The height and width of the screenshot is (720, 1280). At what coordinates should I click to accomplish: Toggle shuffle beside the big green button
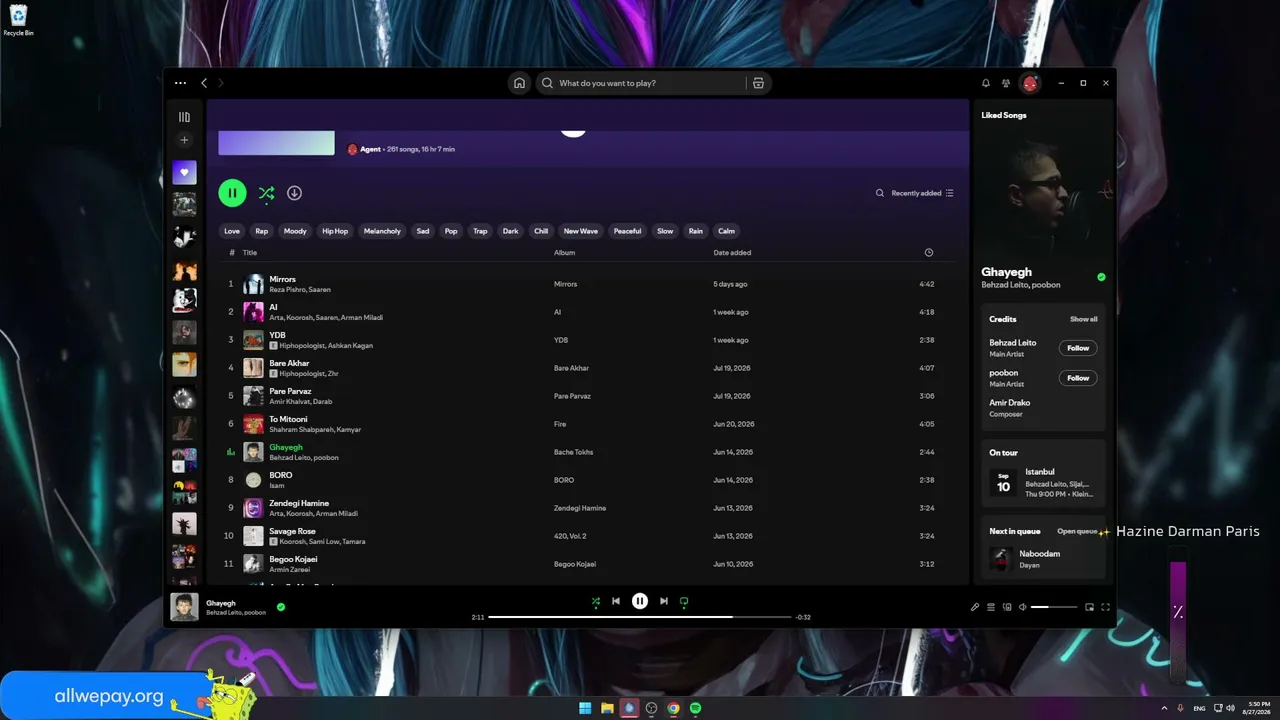point(266,193)
